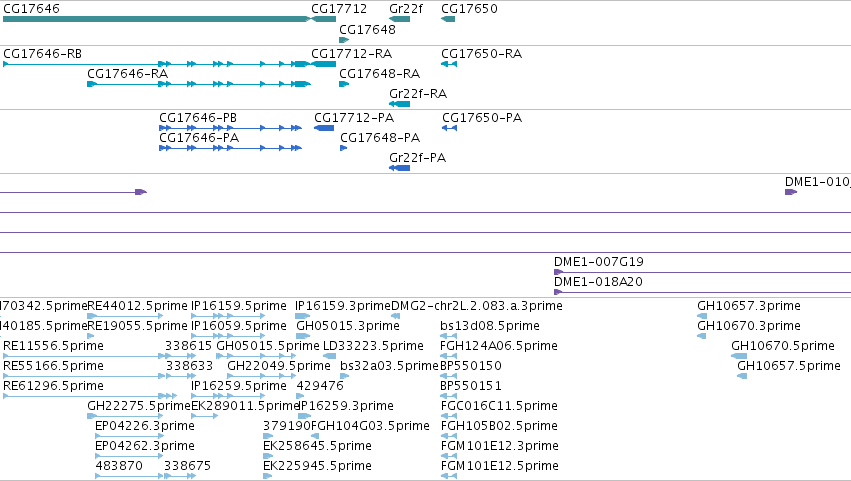The image size is (851, 481).
Task: Select EST RE55166.5prime
Action: click(53, 366)
